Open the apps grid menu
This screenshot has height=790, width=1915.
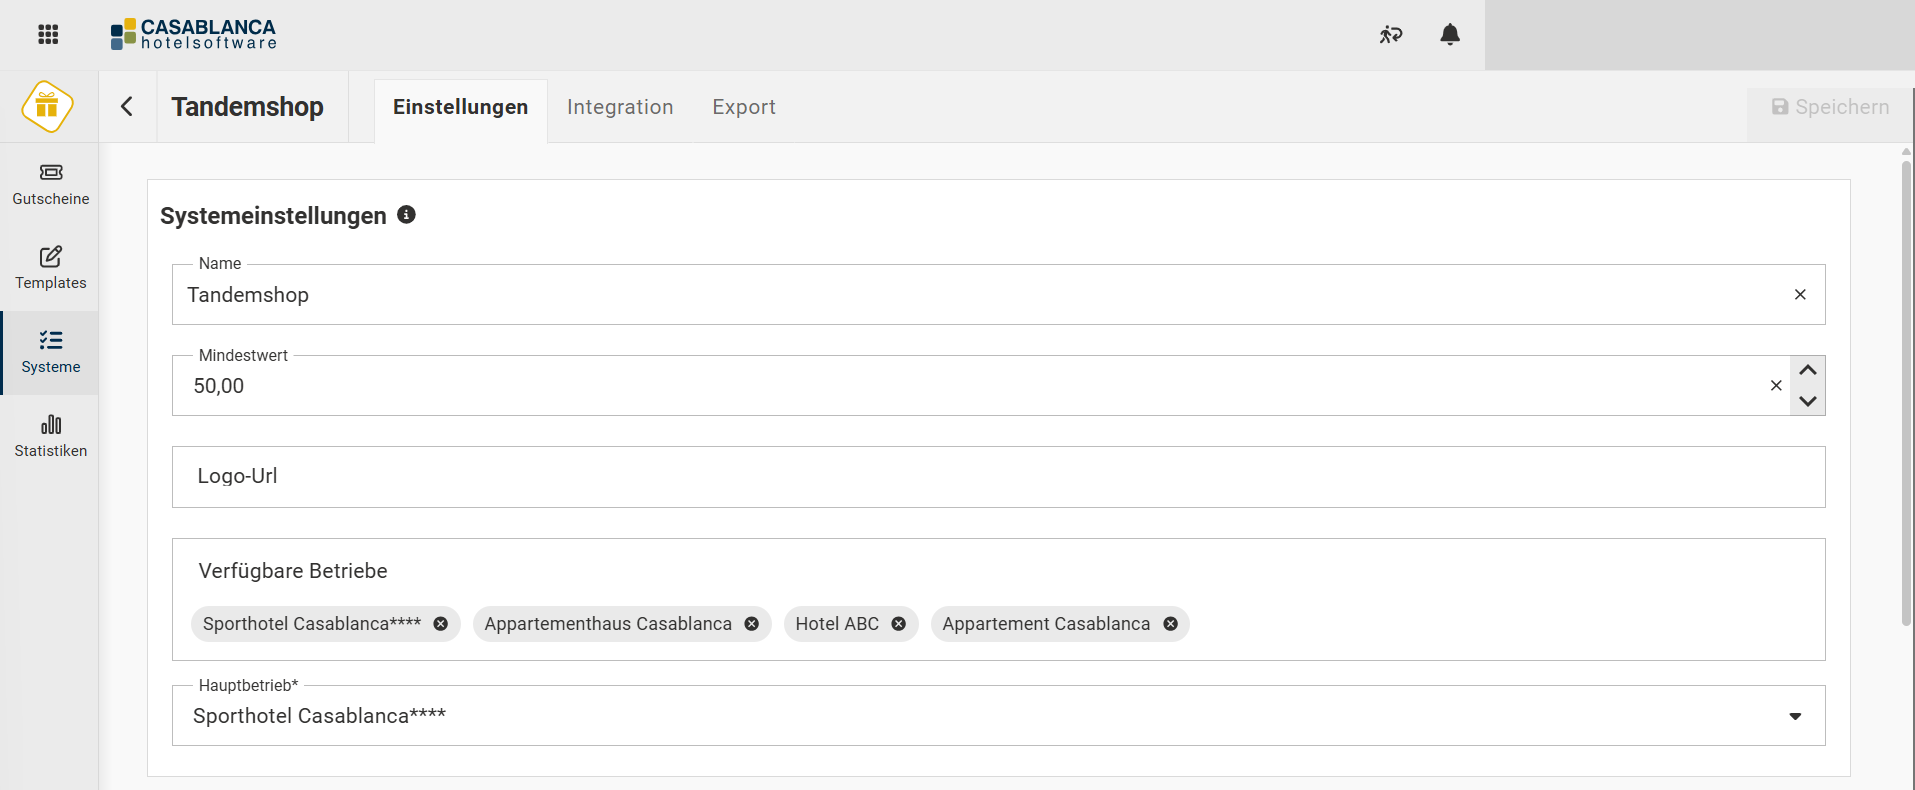(x=48, y=35)
